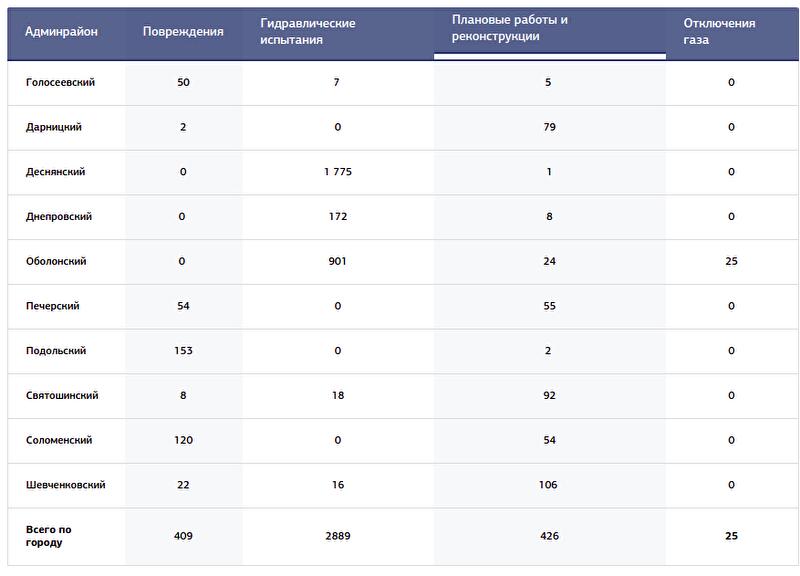Click the 2889 total hydraulic tests cell
The width and height of the screenshot is (800, 576).
pos(338,536)
